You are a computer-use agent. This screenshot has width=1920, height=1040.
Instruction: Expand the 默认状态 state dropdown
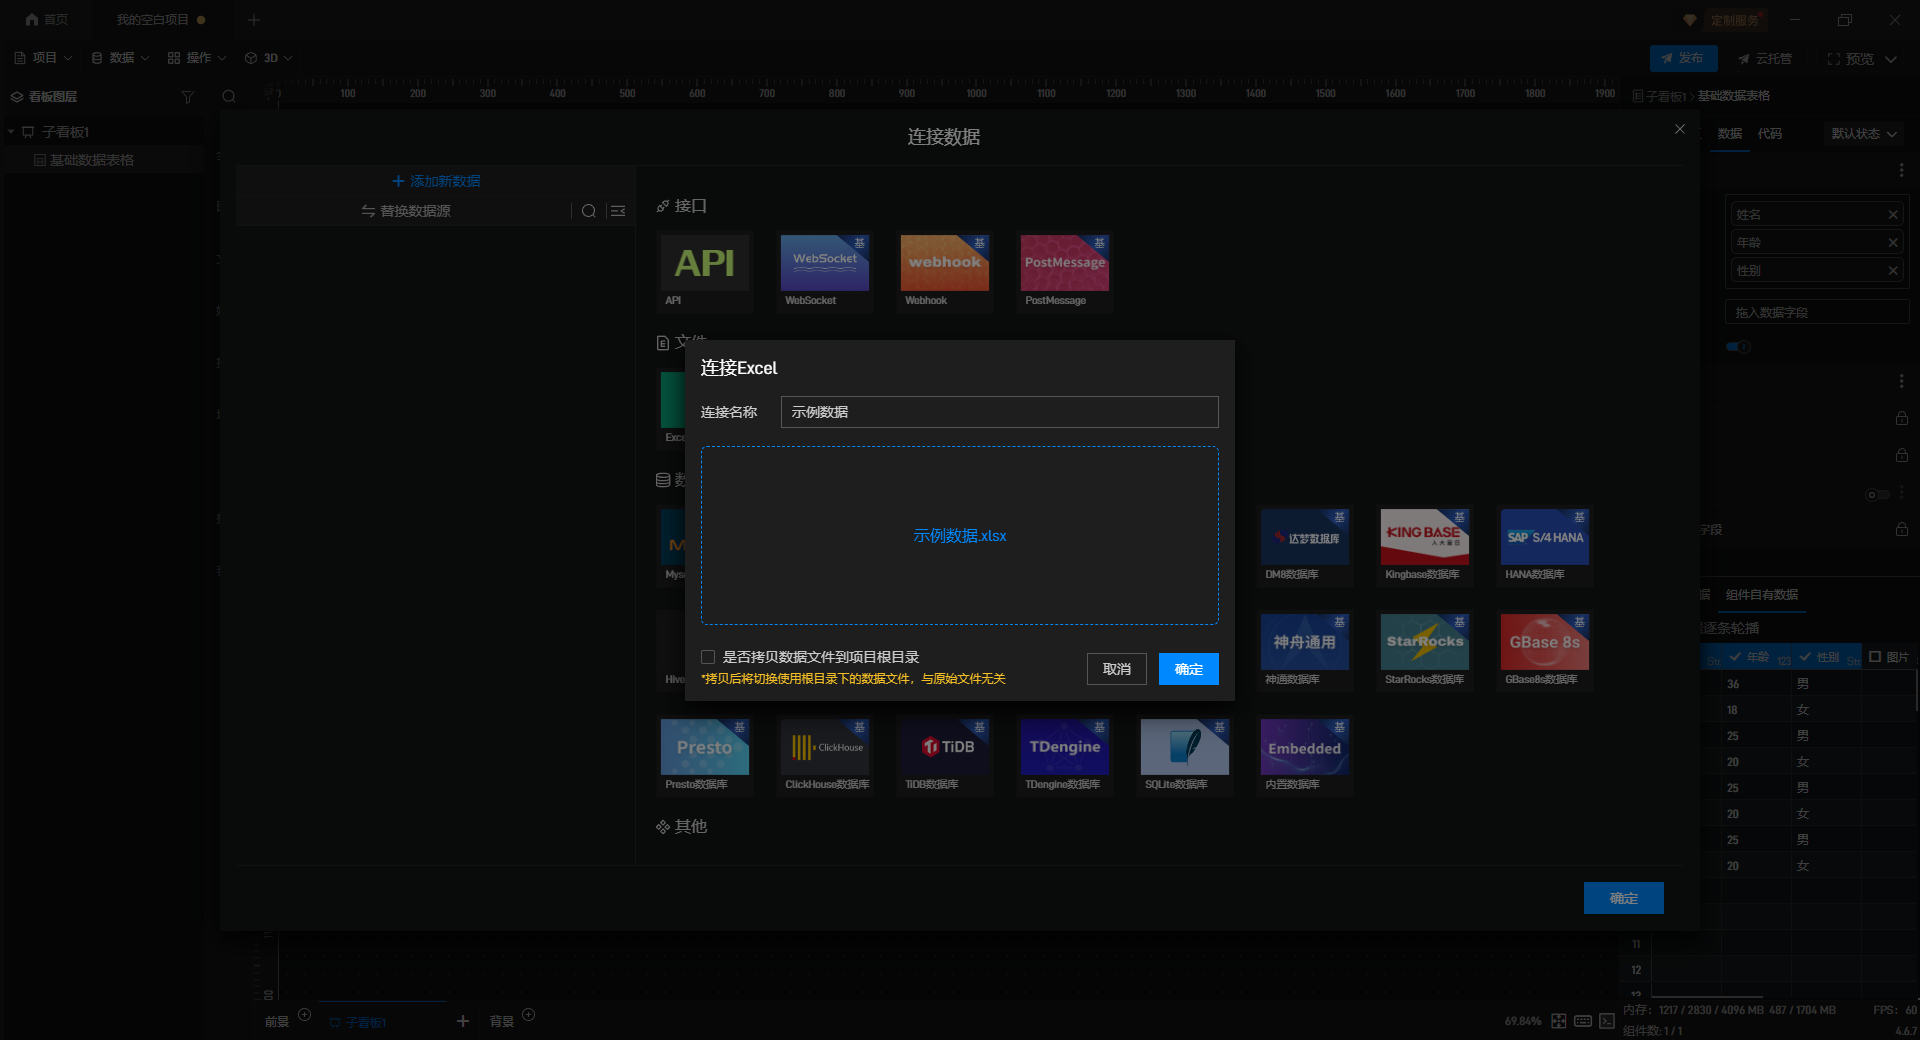(x=1863, y=134)
